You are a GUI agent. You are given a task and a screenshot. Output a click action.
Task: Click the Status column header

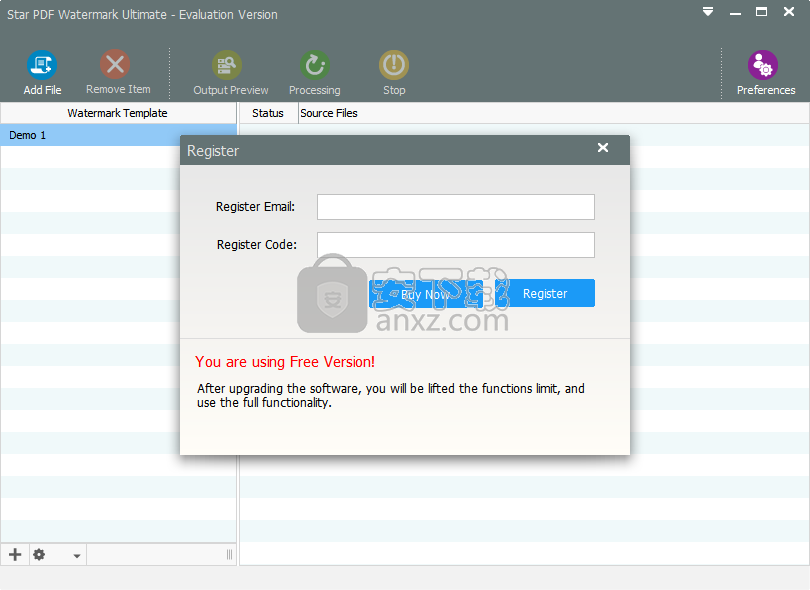(268, 113)
